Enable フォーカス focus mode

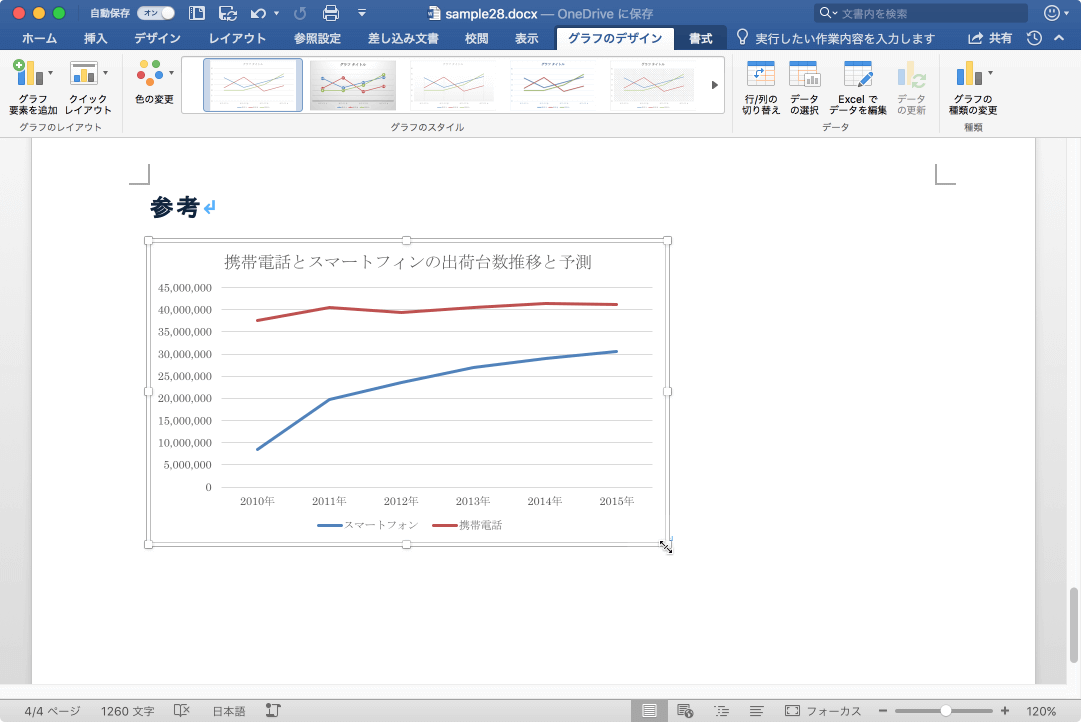pyautogui.click(x=823, y=711)
